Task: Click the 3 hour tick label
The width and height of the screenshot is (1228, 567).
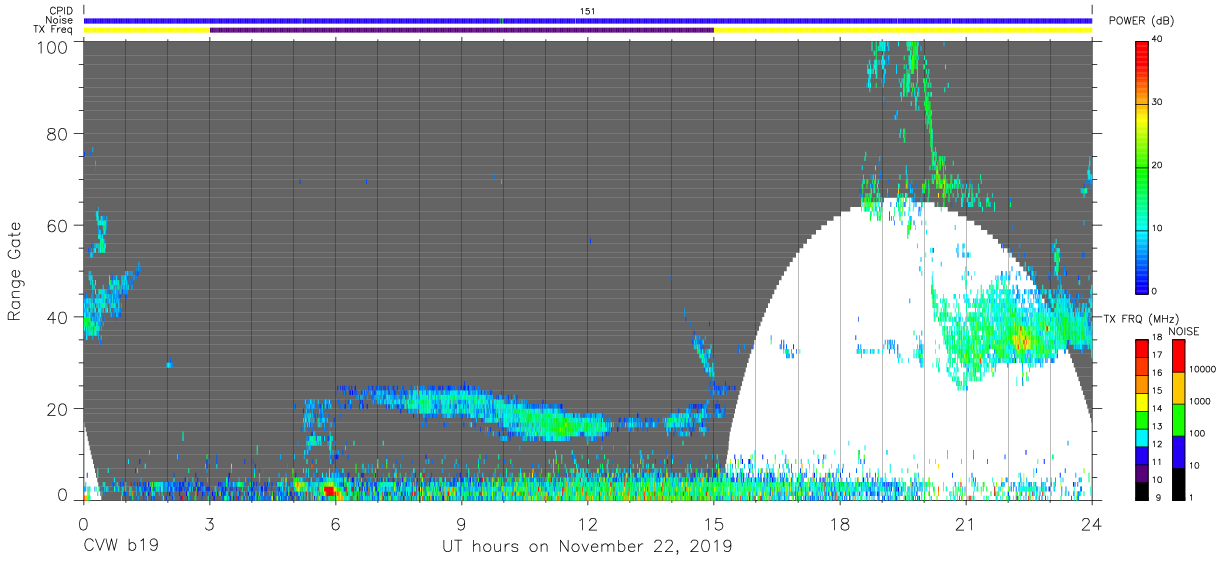Action: [x=210, y=523]
